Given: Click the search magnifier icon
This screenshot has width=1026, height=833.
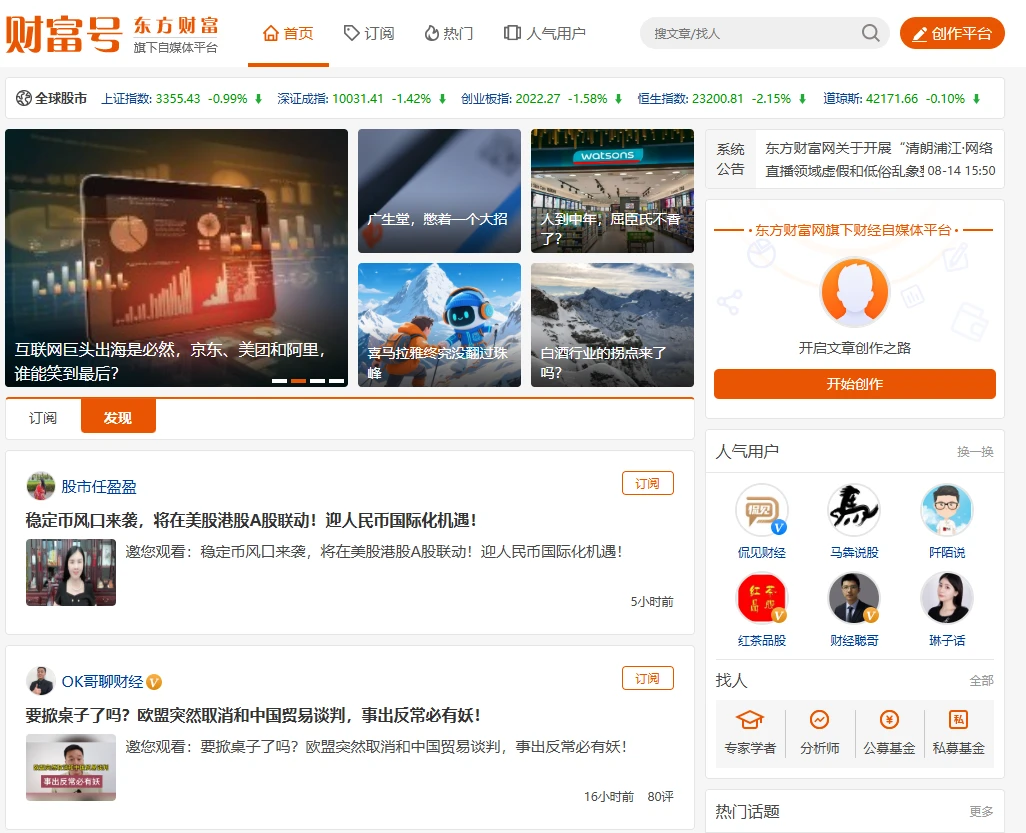Looking at the screenshot, I should [x=870, y=33].
